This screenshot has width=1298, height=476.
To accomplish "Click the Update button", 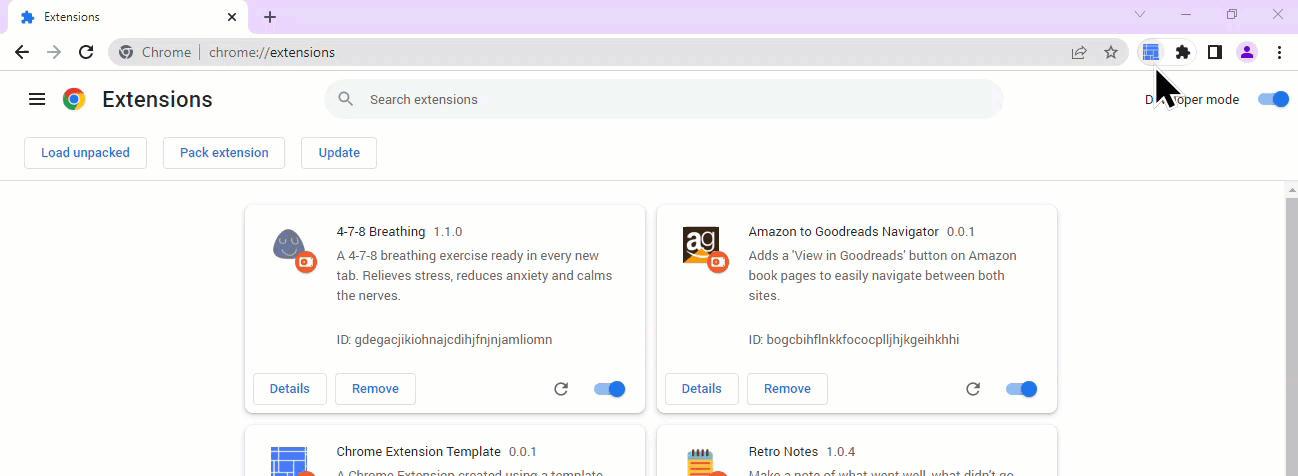I will point(339,153).
